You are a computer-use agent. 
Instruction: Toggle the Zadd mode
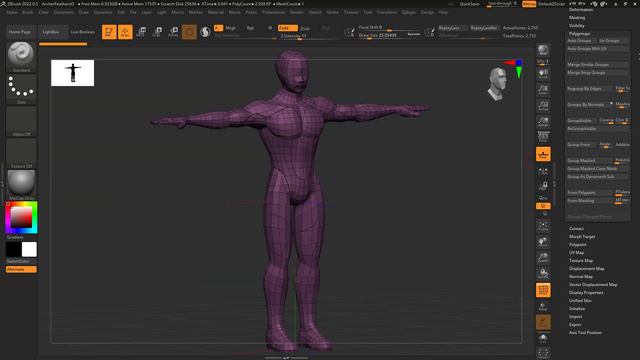pyautogui.click(x=287, y=28)
